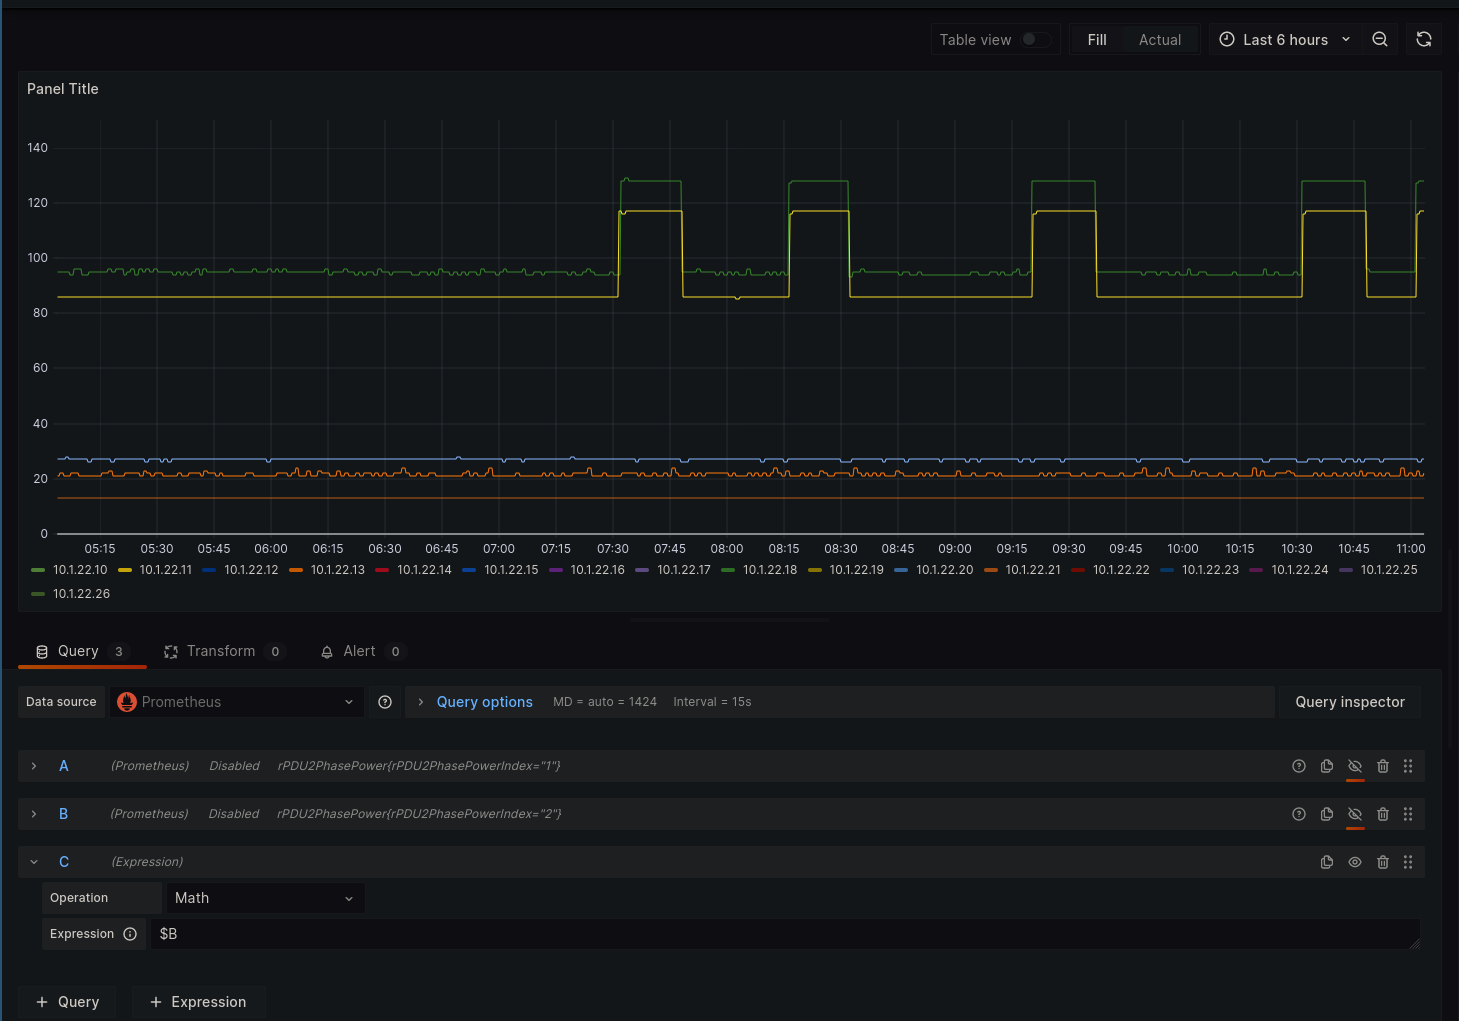Duplicate expression C
1459x1021 pixels.
point(1327,862)
